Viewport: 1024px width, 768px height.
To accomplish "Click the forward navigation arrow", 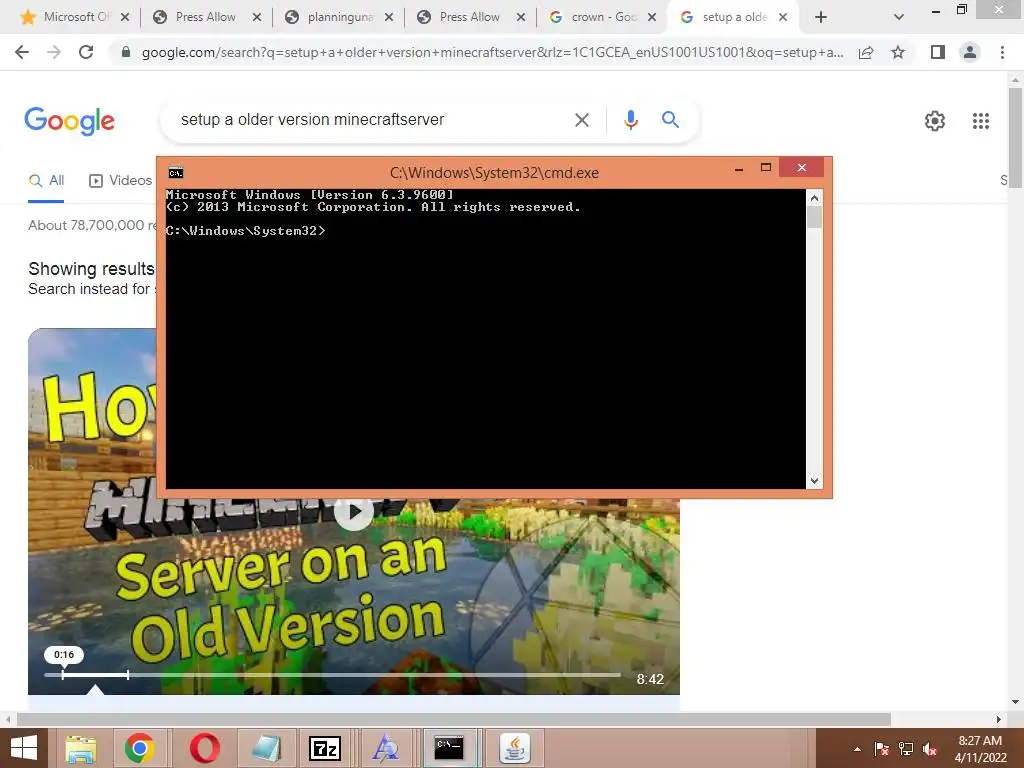I will point(54,52).
